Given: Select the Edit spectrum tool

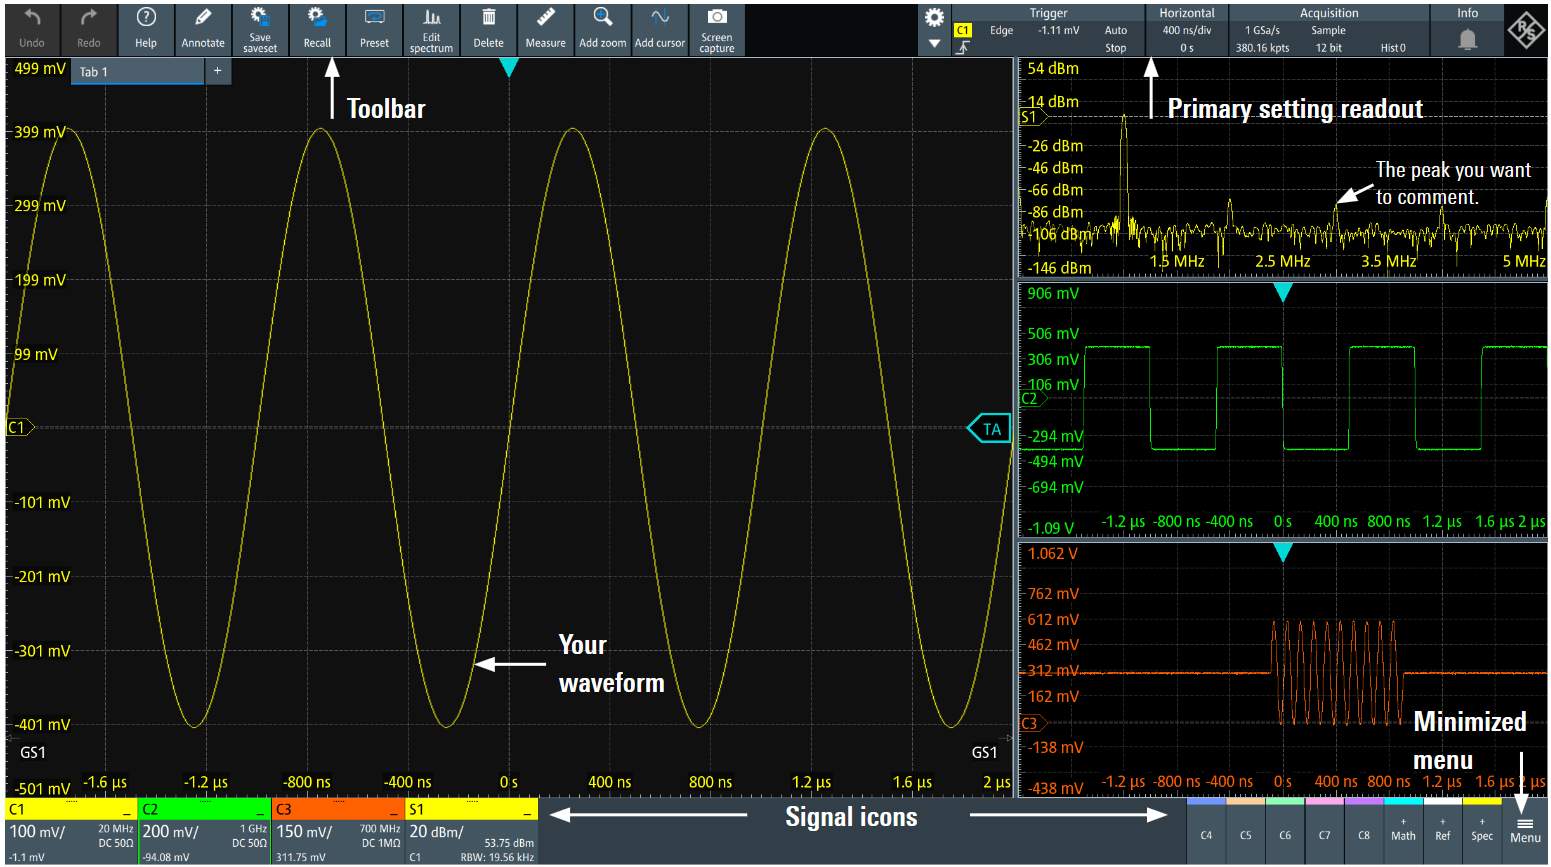Looking at the screenshot, I should coord(431,29).
